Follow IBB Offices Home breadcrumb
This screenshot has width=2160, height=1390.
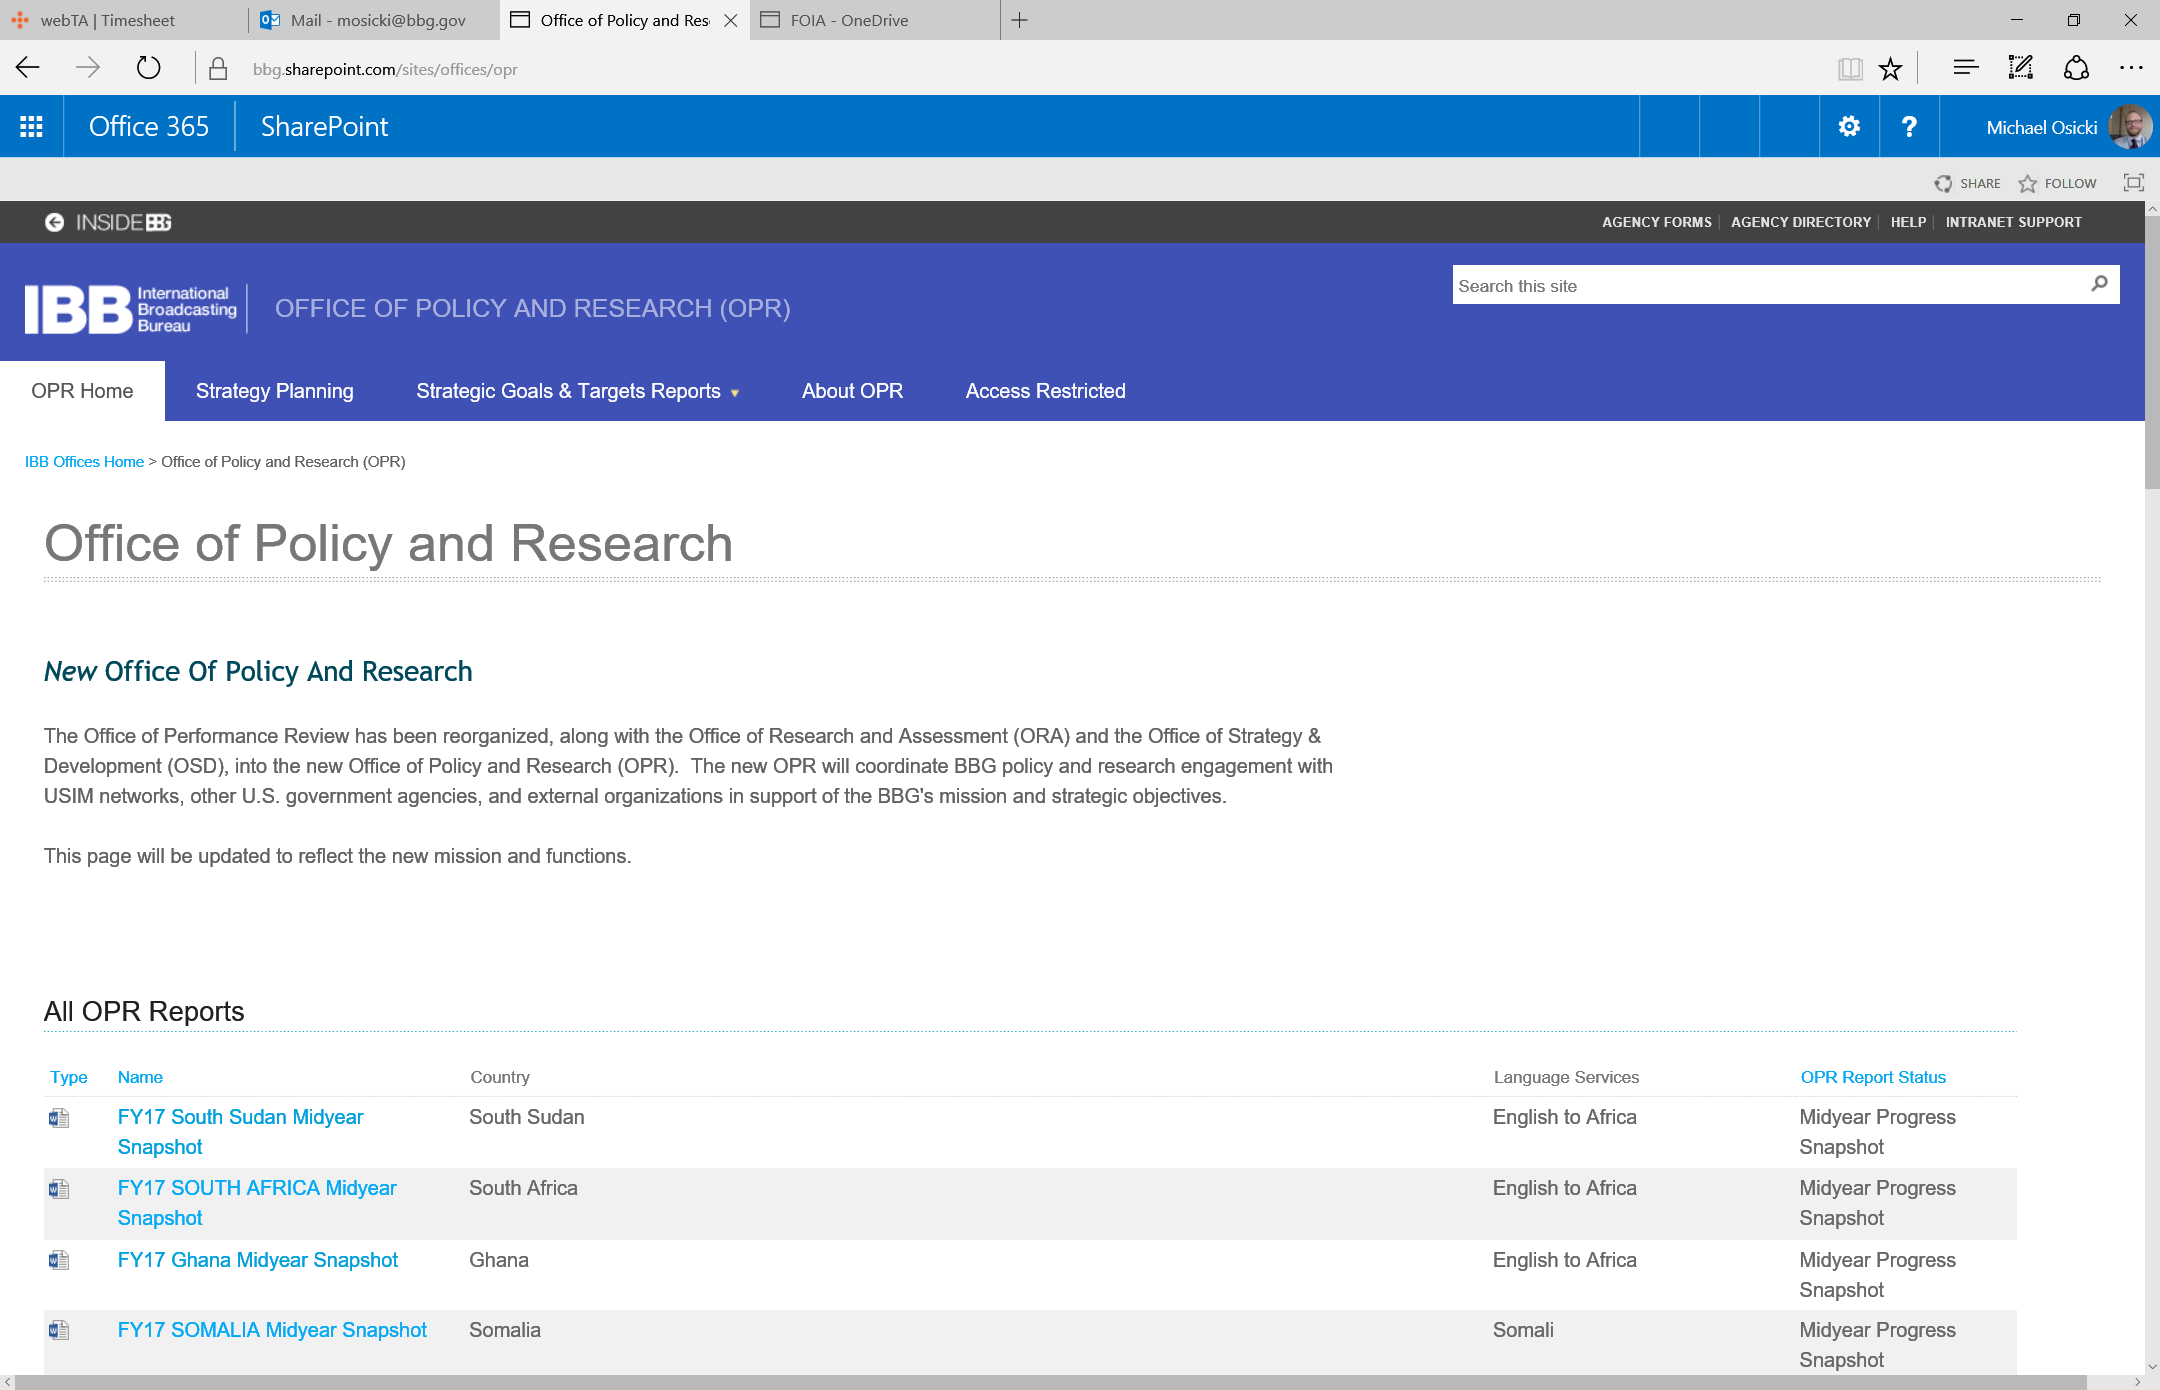84,462
